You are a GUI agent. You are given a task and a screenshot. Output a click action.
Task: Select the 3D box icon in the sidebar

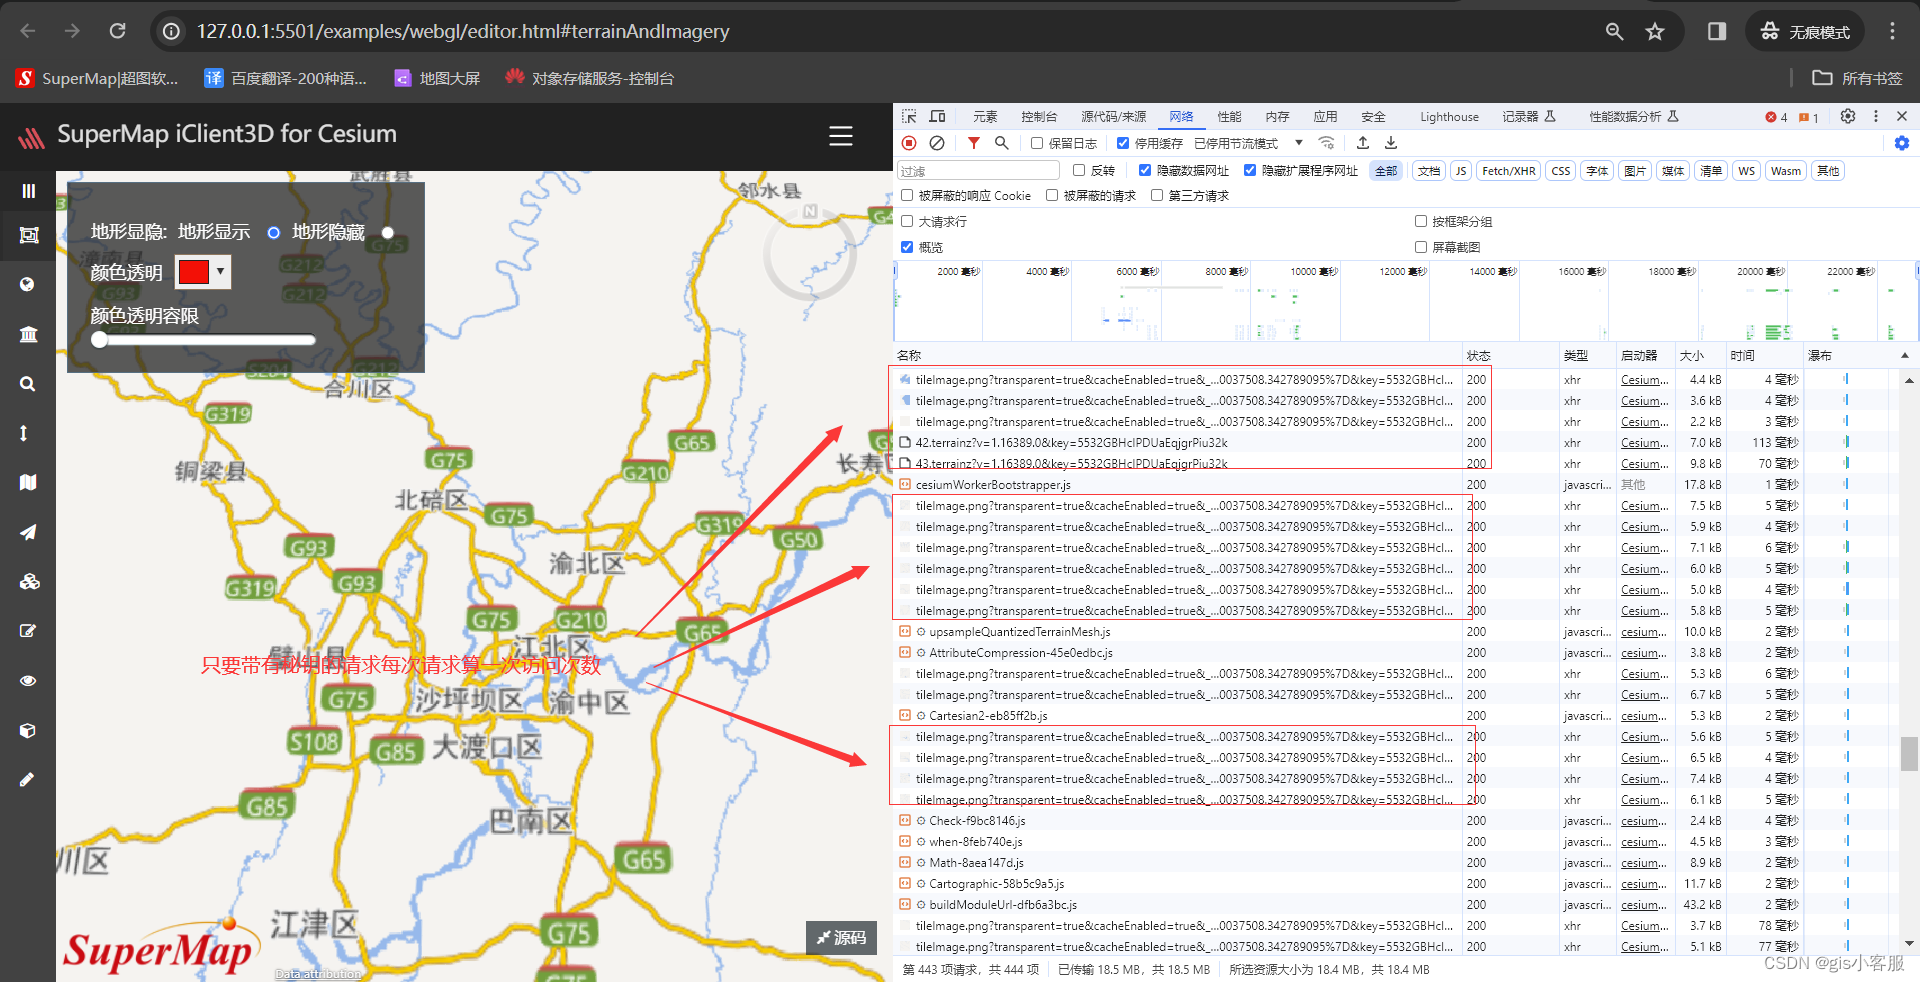[x=28, y=730]
